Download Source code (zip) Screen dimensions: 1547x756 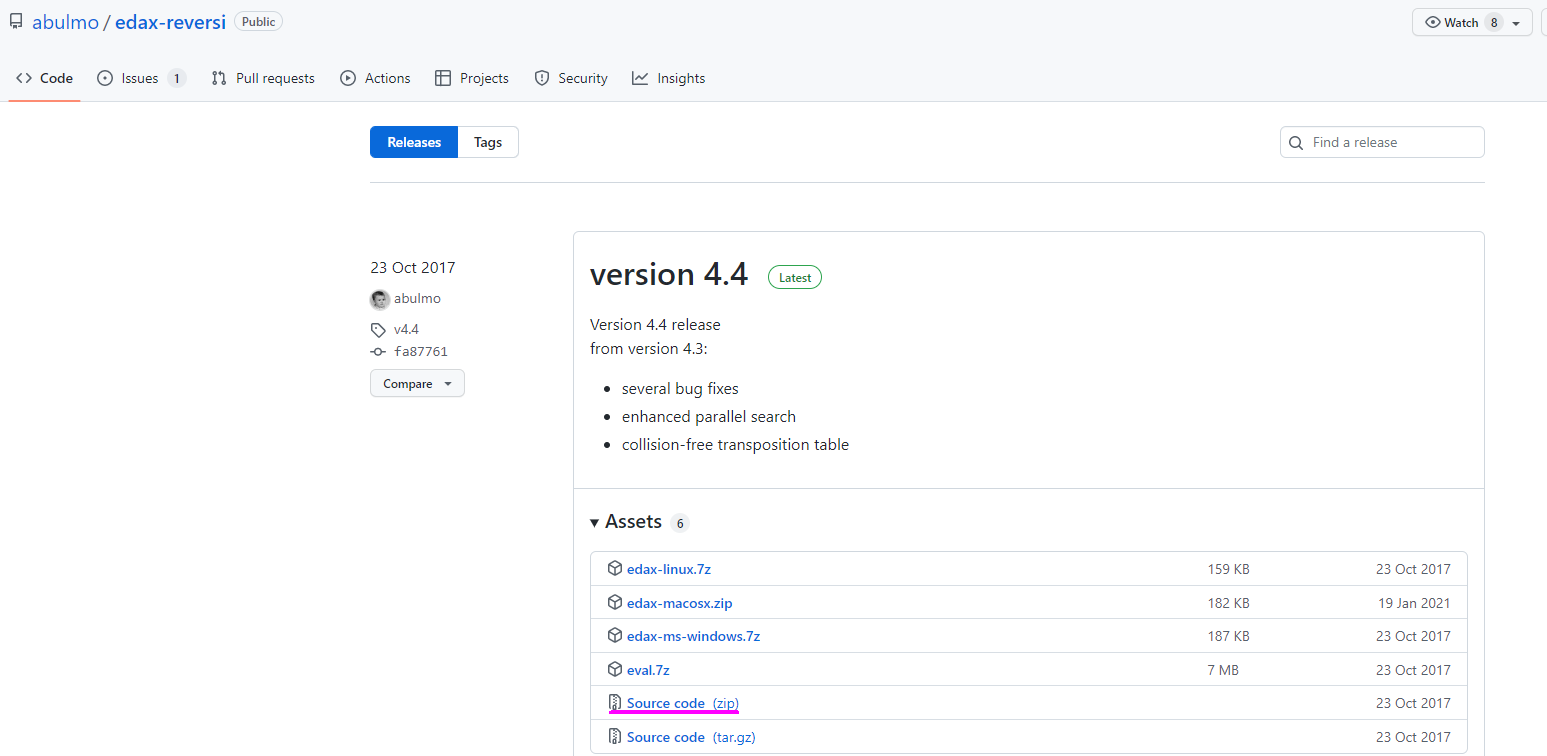(683, 703)
